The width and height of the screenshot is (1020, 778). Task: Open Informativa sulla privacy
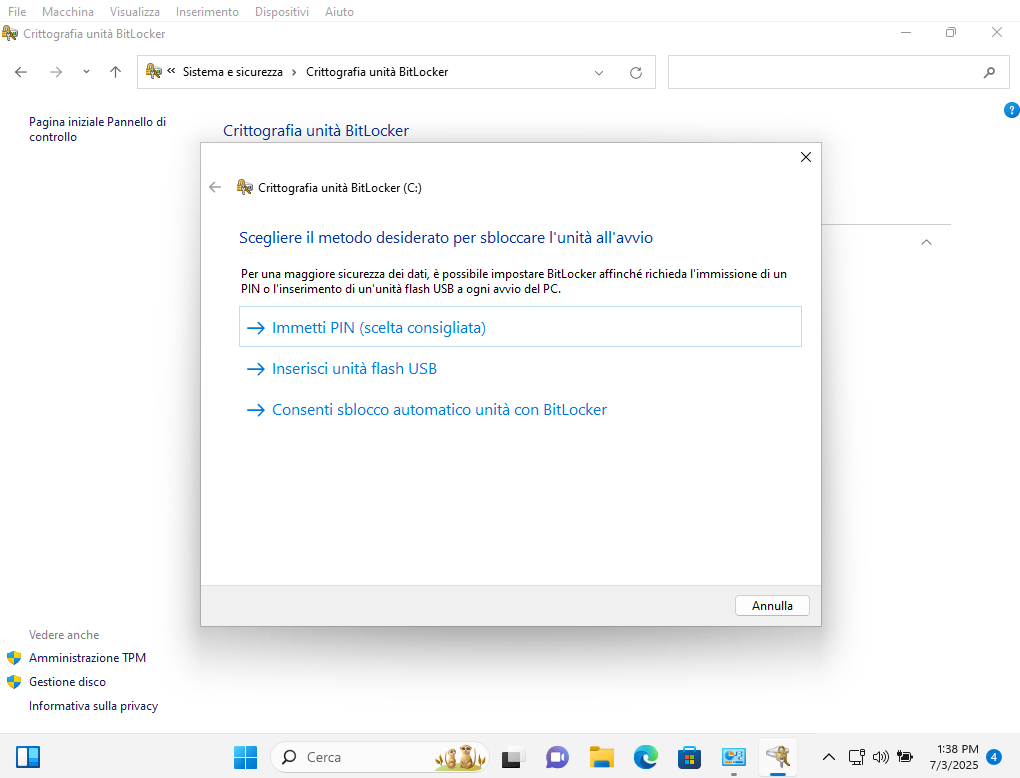(x=93, y=706)
